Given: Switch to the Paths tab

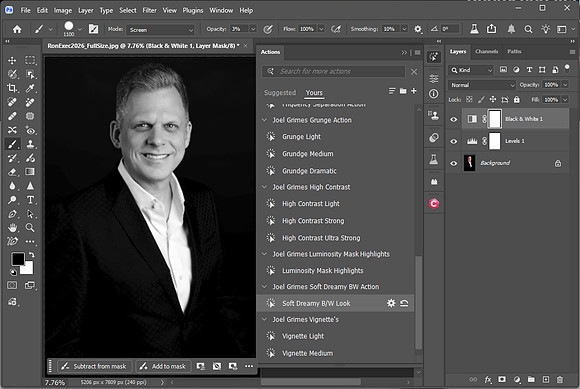Looking at the screenshot, I should click(514, 51).
